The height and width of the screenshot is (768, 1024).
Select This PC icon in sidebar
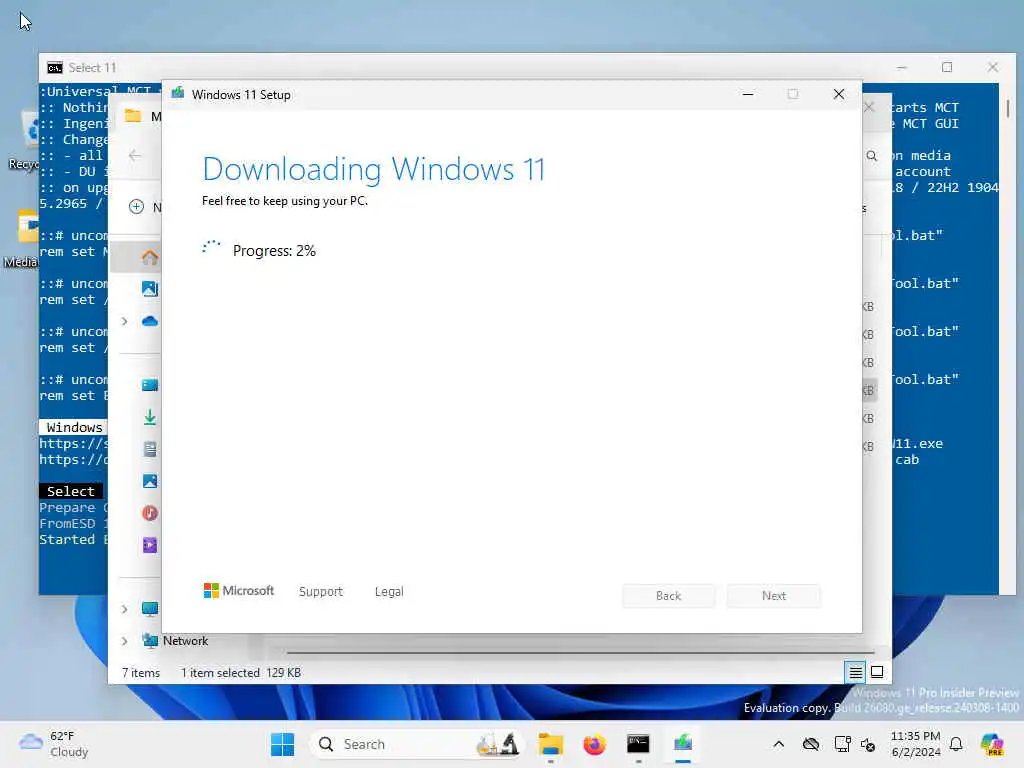150,609
